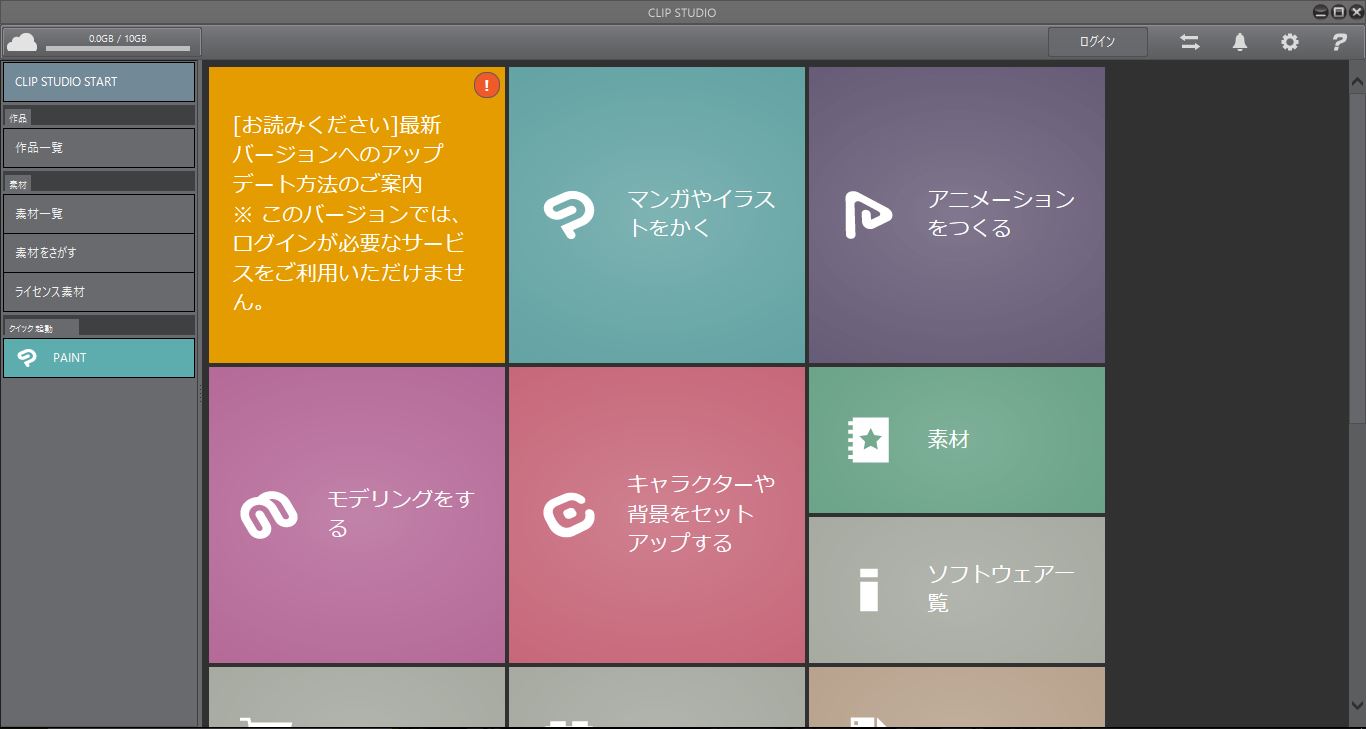Select CLIP STUDIO START in the sidebar
Viewport: 1366px width, 729px height.
[x=99, y=82]
